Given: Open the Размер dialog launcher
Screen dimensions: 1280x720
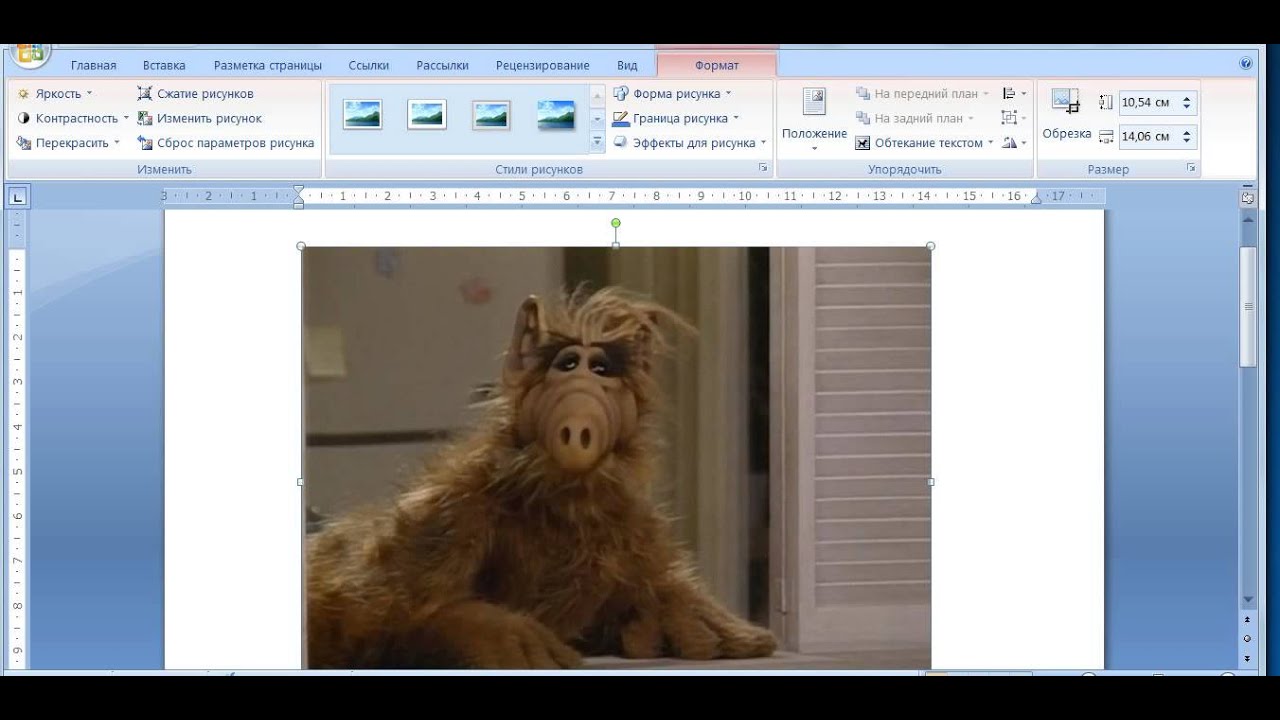Looking at the screenshot, I should tap(1191, 169).
